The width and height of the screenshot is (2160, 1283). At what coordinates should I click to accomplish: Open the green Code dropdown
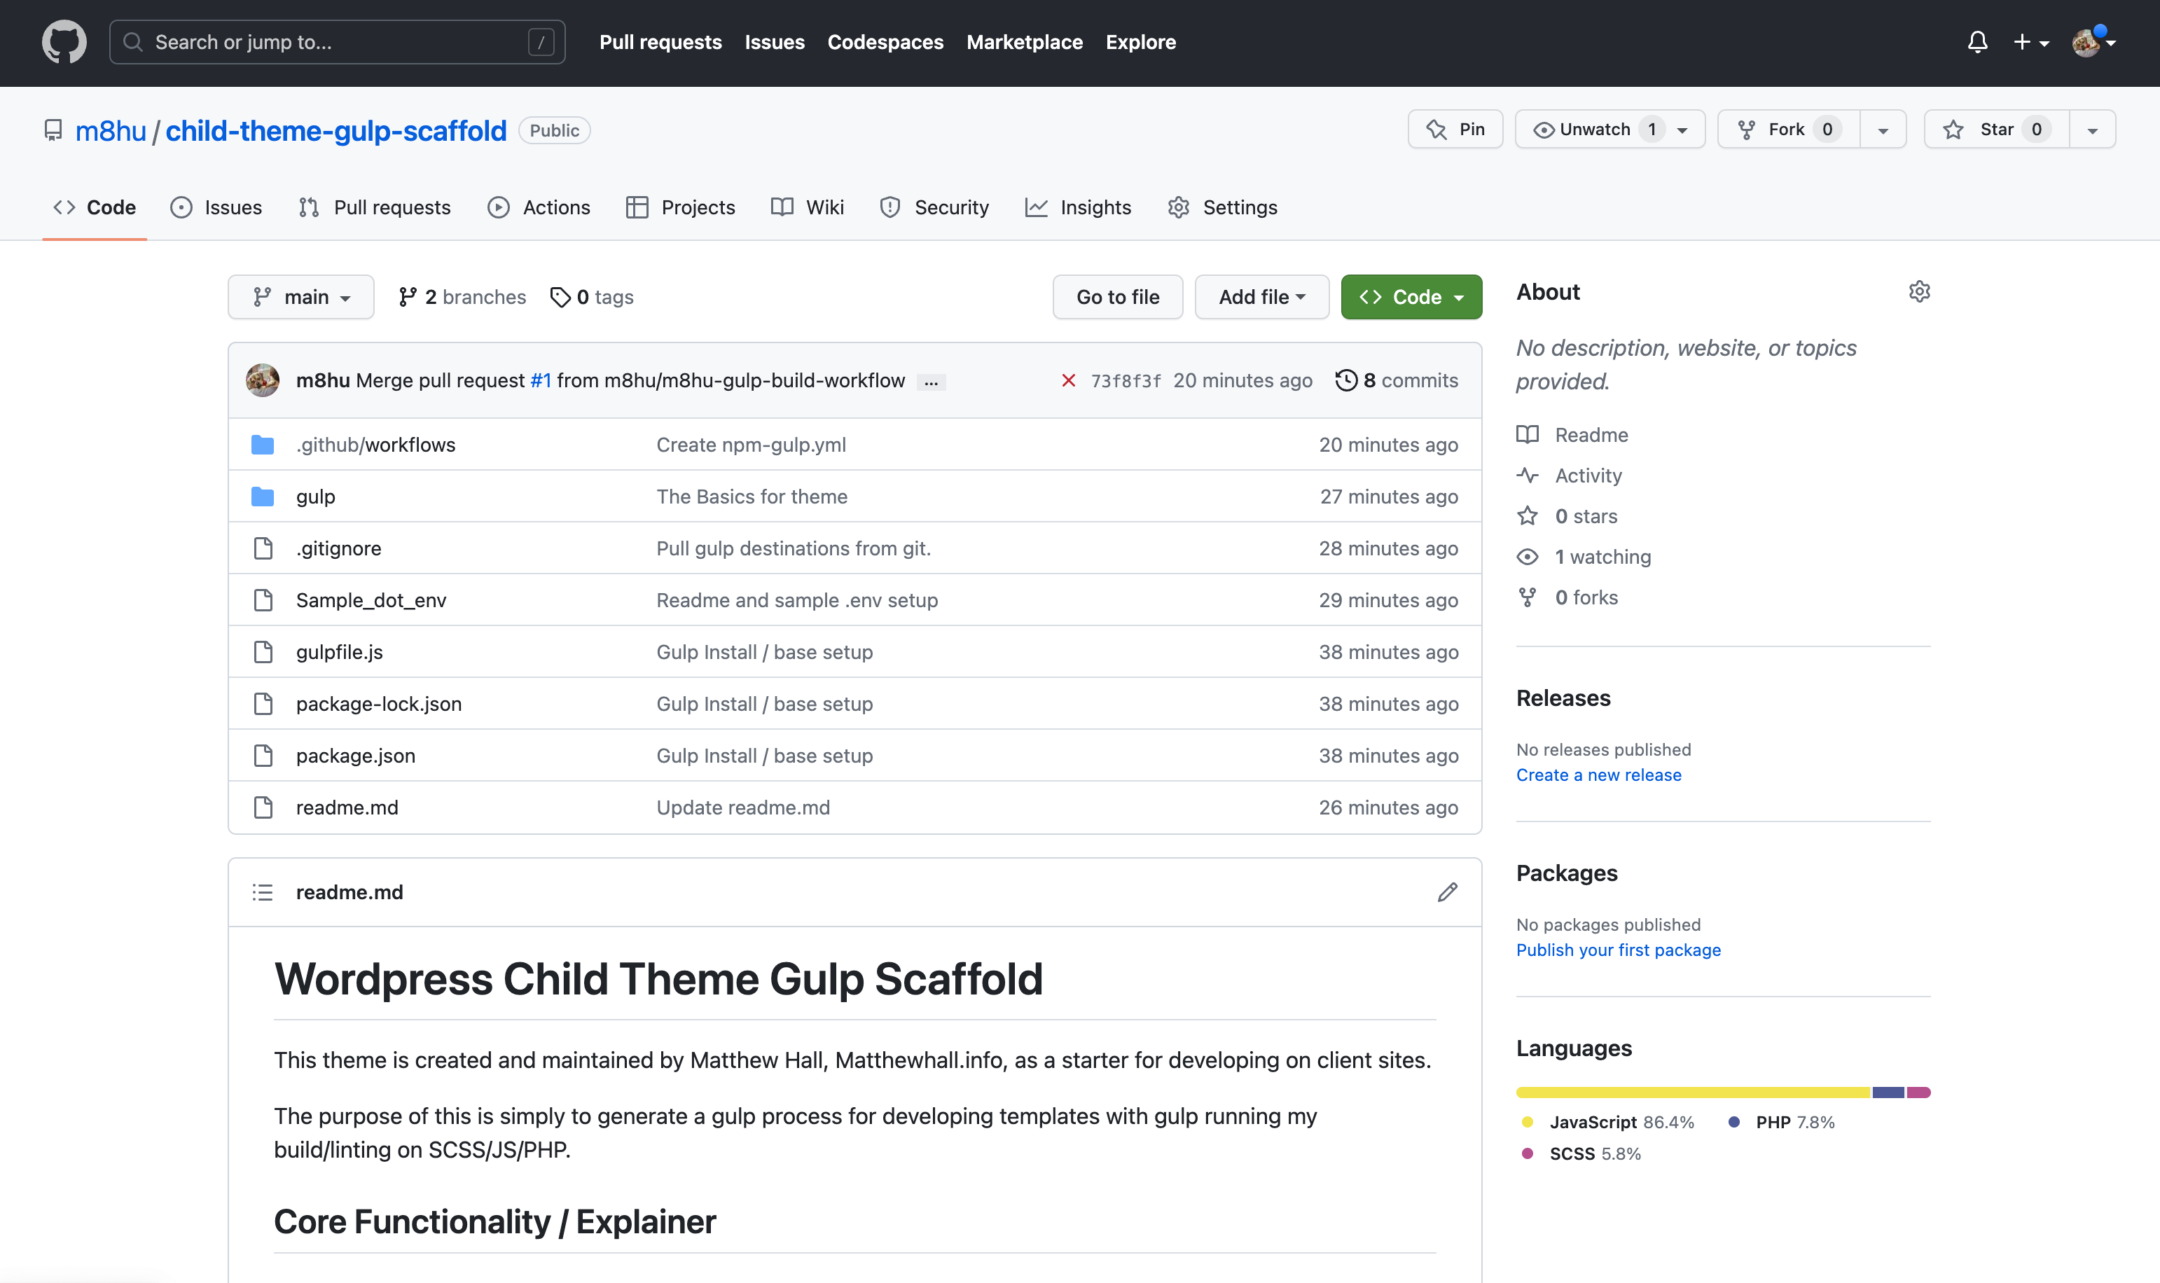click(x=1411, y=296)
